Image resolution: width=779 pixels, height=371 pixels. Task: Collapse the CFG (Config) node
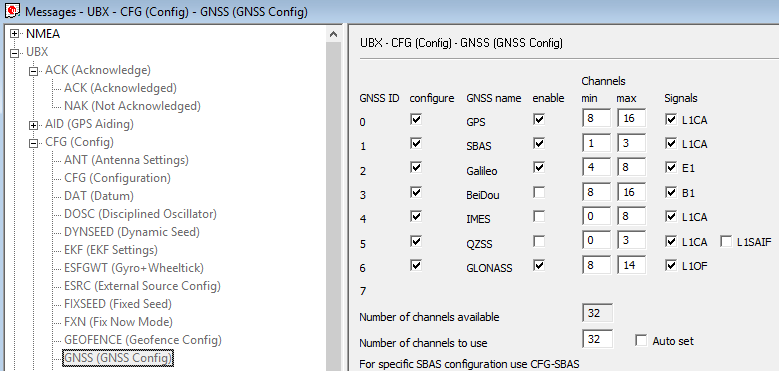(x=34, y=143)
